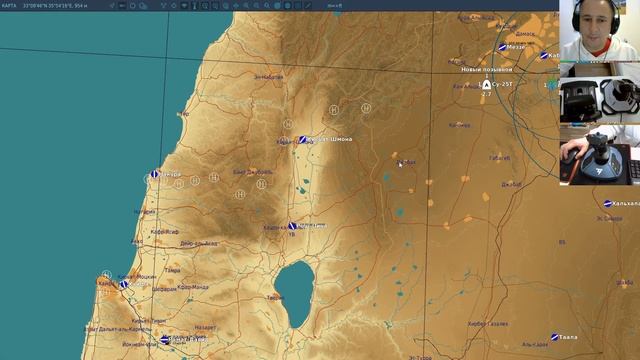Click helipad marker northwest of Хайфа
The width and height of the screenshot is (640, 360).
click(107, 274)
